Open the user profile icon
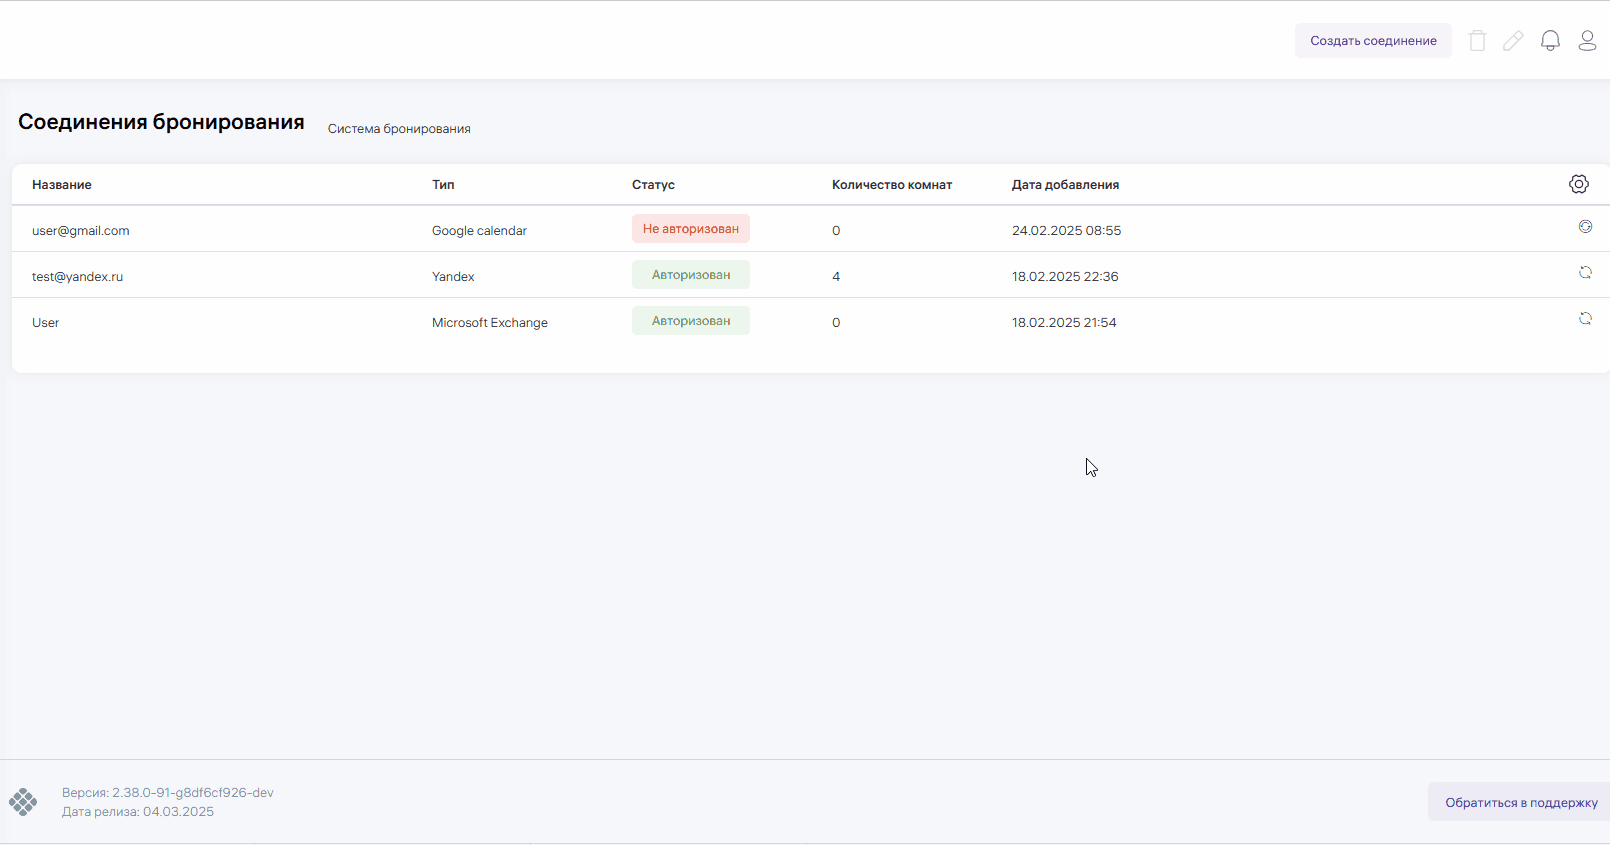This screenshot has height=845, width=1610. pyautogui.click(x=1587, y=41)
